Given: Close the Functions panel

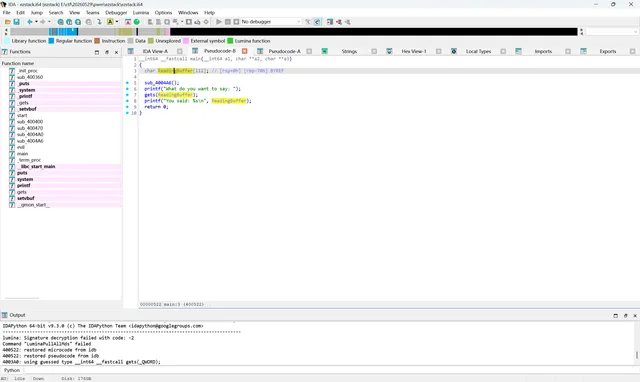Looking at the screenshot, I should (x=116, y=52).
